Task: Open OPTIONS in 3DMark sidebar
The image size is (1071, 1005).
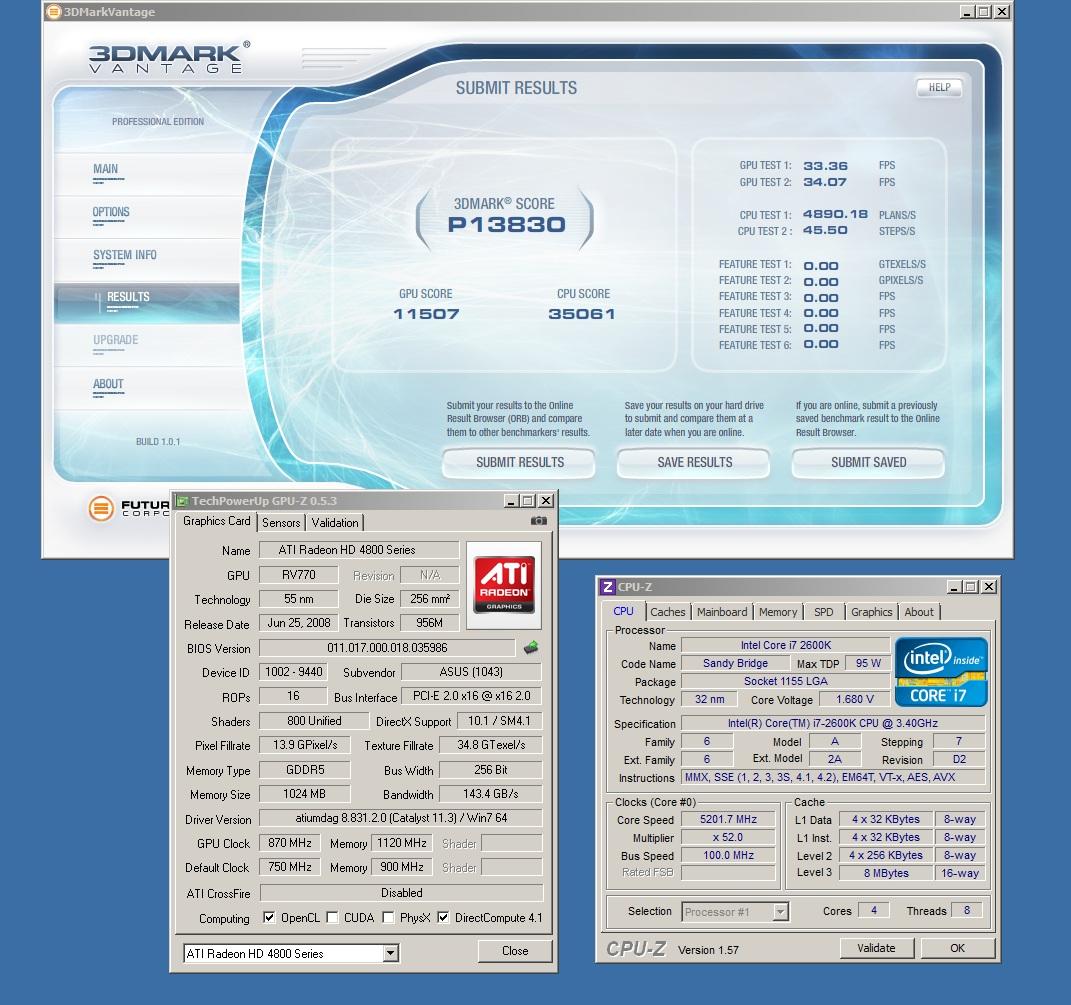Action: [111, 212]
